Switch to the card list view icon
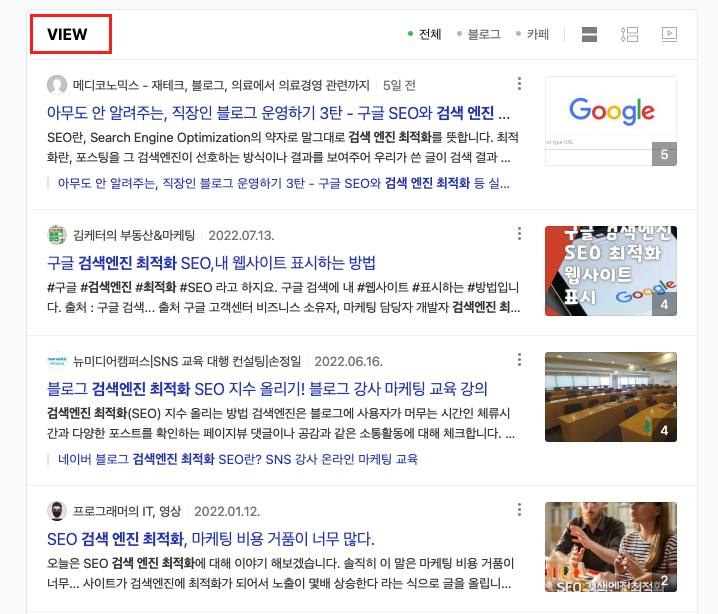Screen dimensions: 718x614 pyautogui.click(x=589, y=34)
